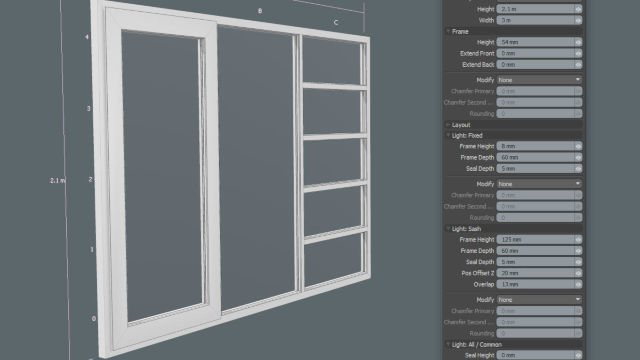Click the 'Extend Front' label
The image size is (640, 360).
pos(477,53)
